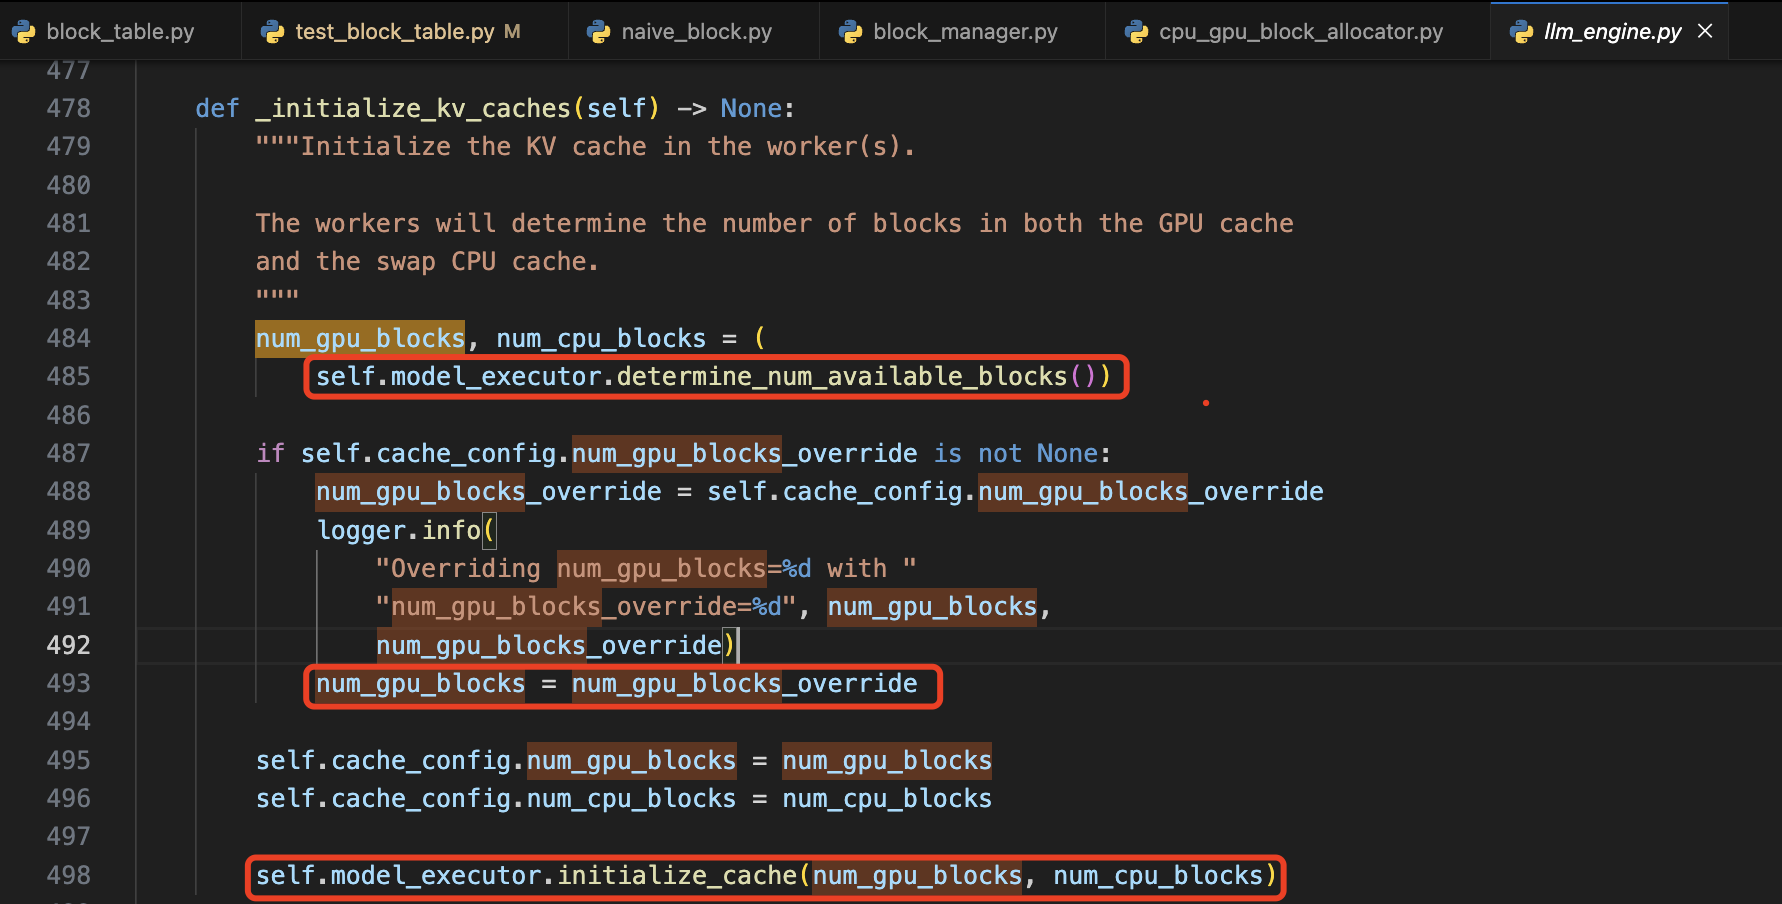The height and width of the screenshot is (904, 1782).
Task: Click the Python icon on block_manager.py tab
Action: coord(850,32)
